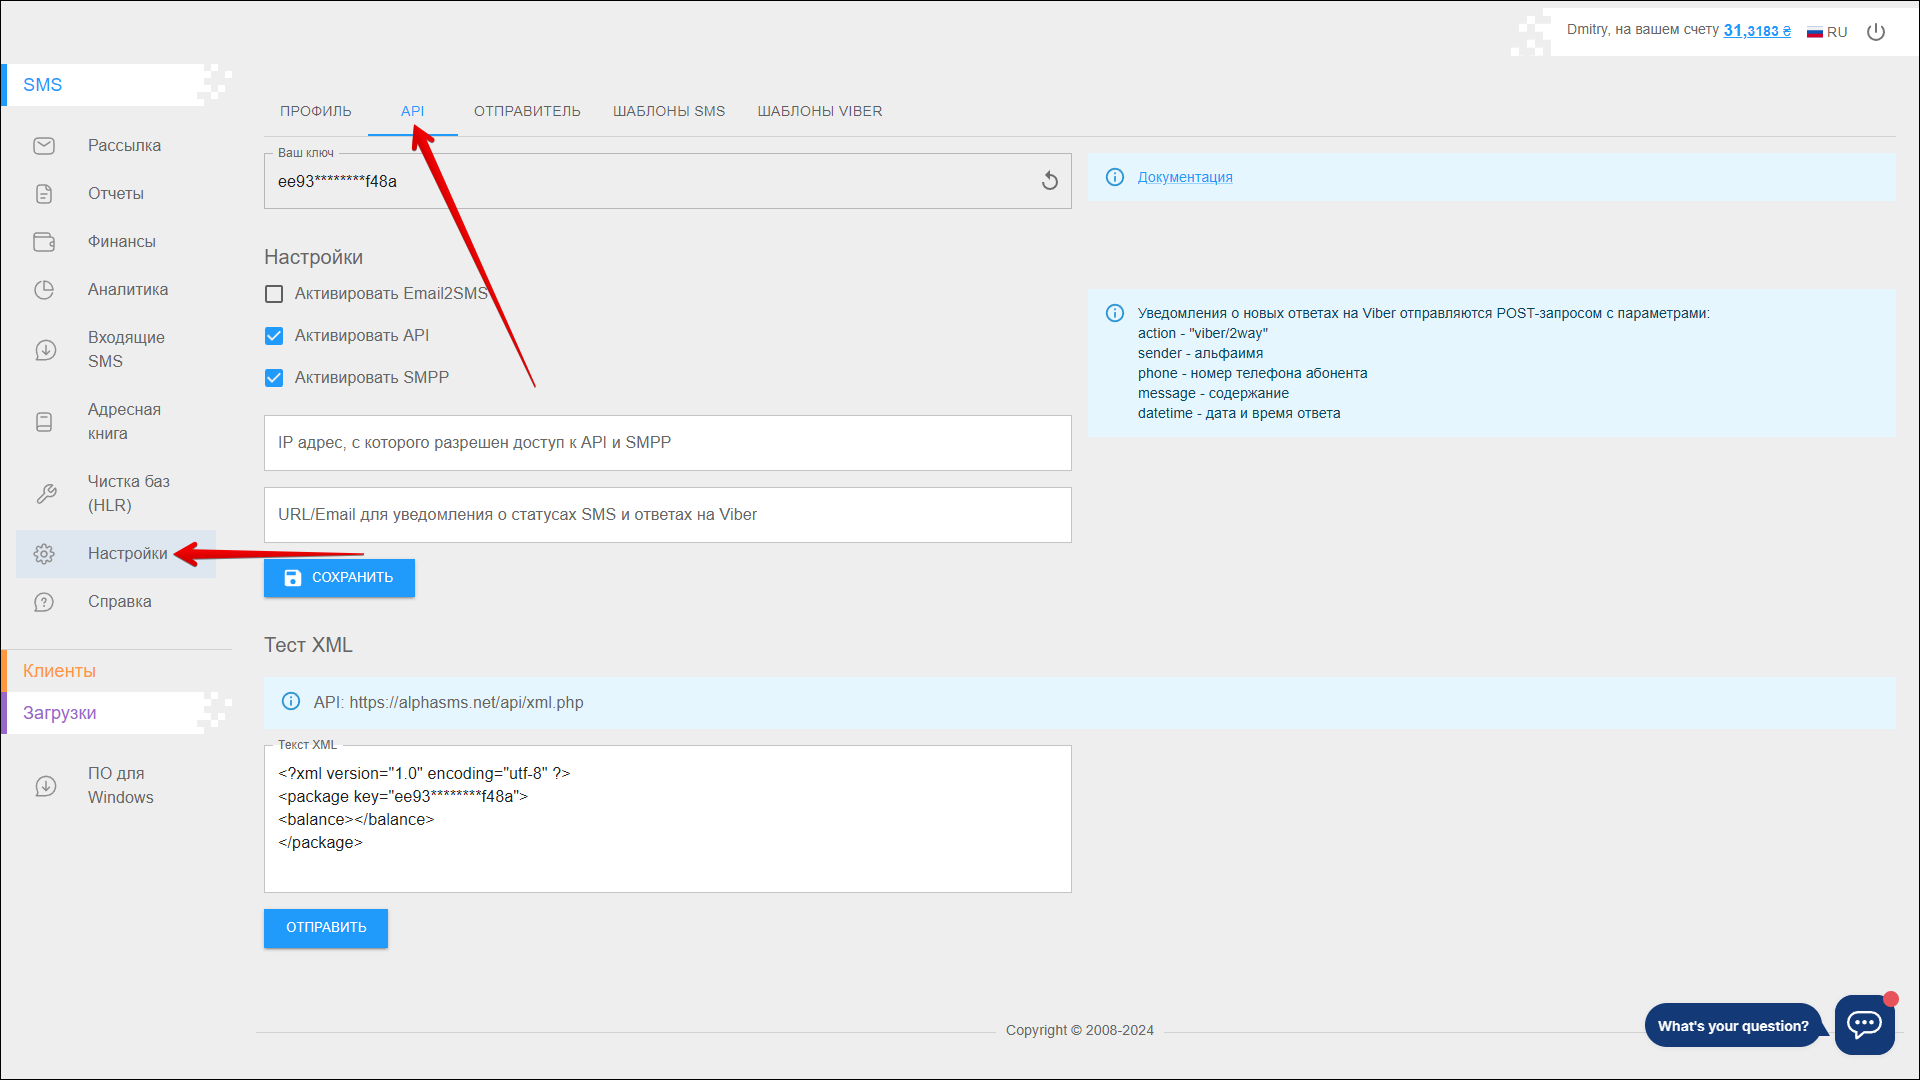Open the Документация link
The width and height of the screenshot is (1920, 1080).
pos(1184,177)
